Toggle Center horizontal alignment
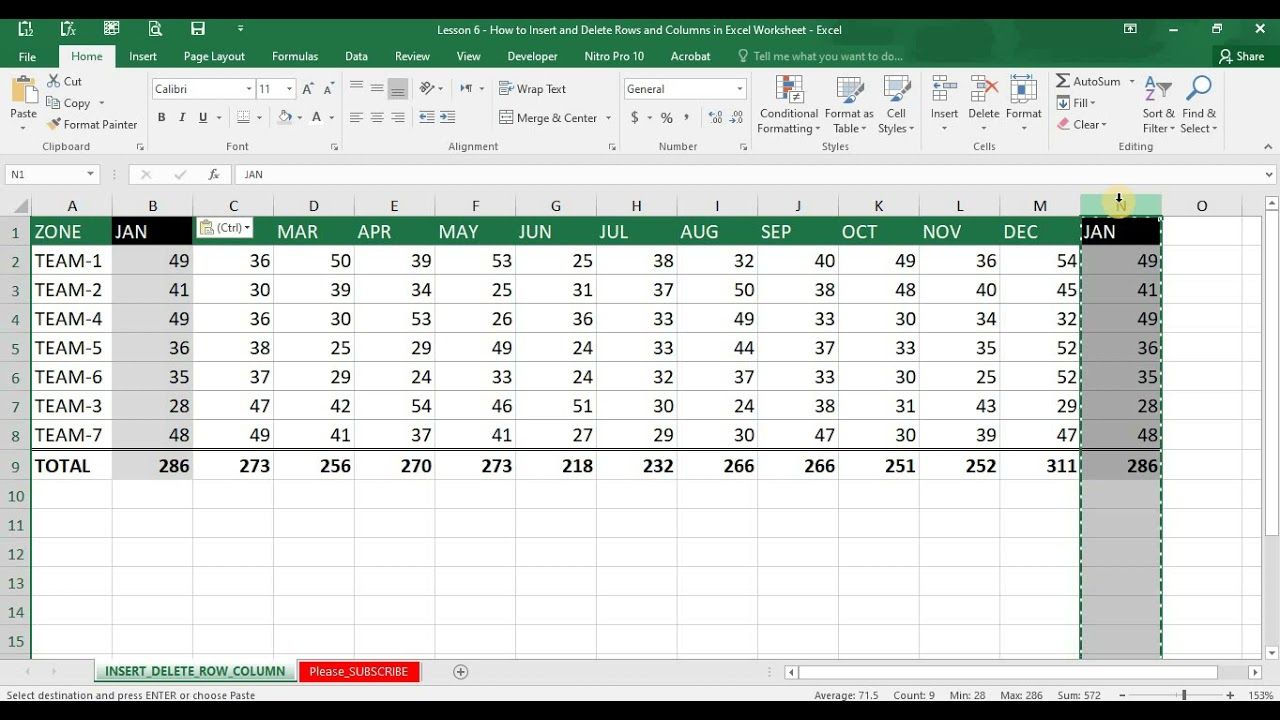This screenshot has height=720, width=1280. 377,117
